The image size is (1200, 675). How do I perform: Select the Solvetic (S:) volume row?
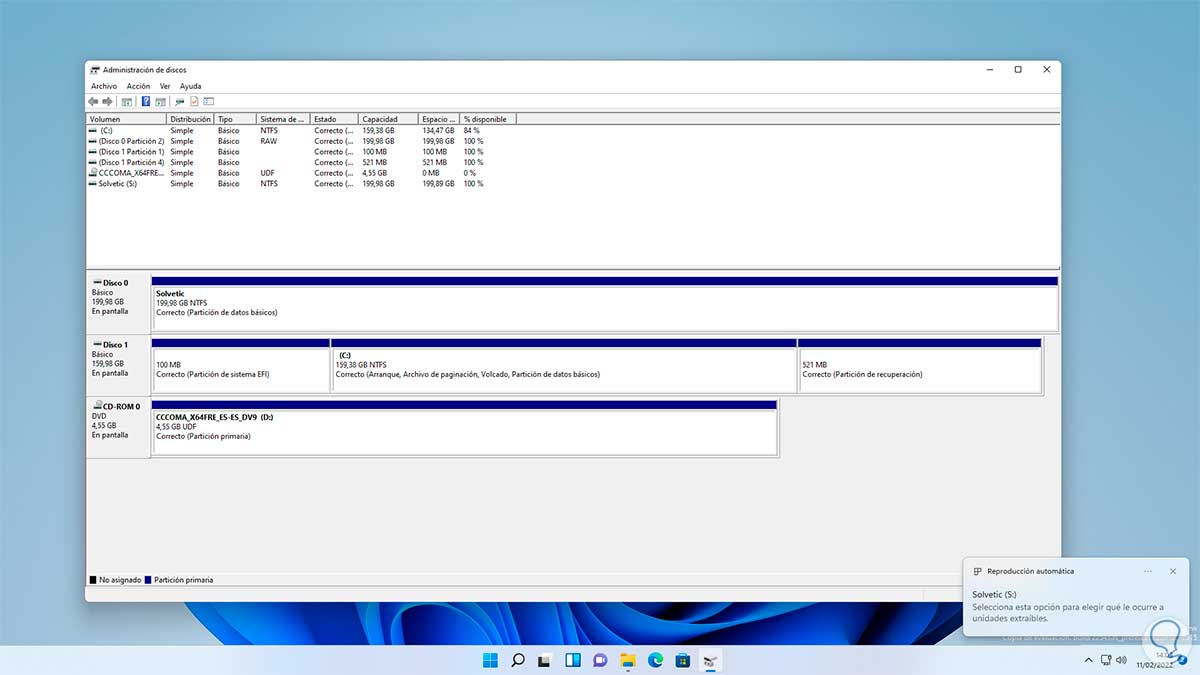300,184
